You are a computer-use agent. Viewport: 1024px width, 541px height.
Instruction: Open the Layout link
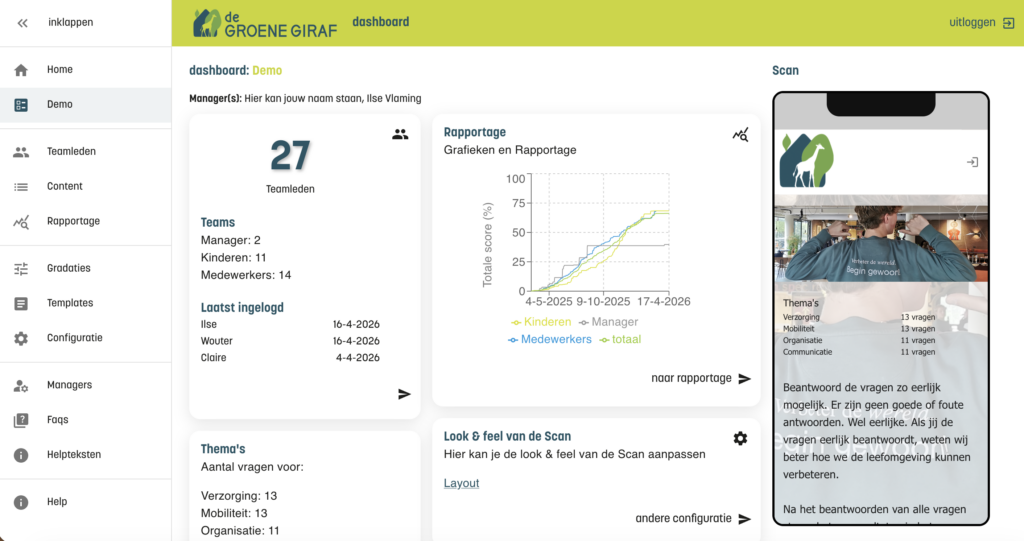(x=461, y=484)
